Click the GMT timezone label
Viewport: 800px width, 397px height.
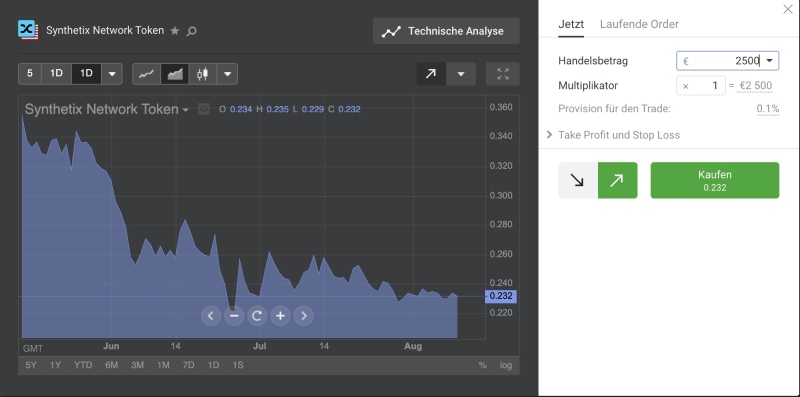(33, 348)
